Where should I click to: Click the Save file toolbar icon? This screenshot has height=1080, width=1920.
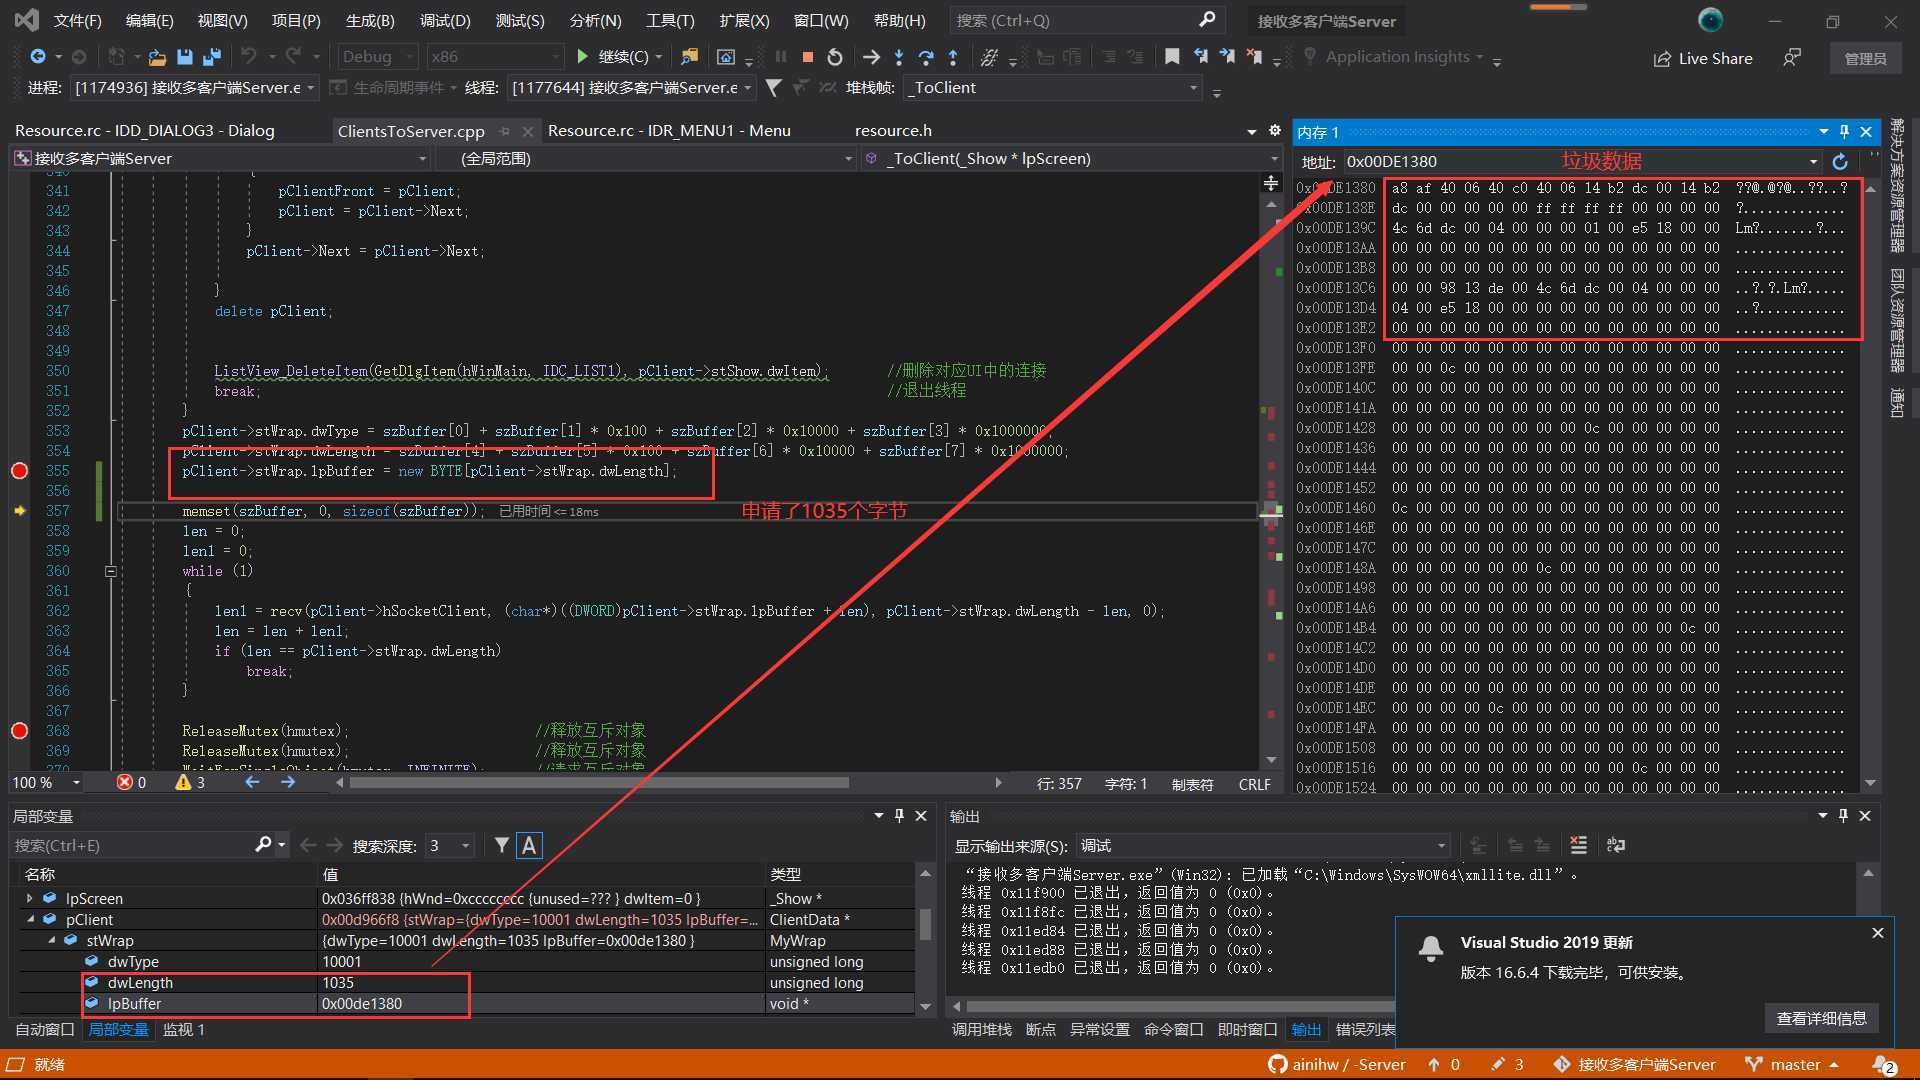tap(184, 57)
